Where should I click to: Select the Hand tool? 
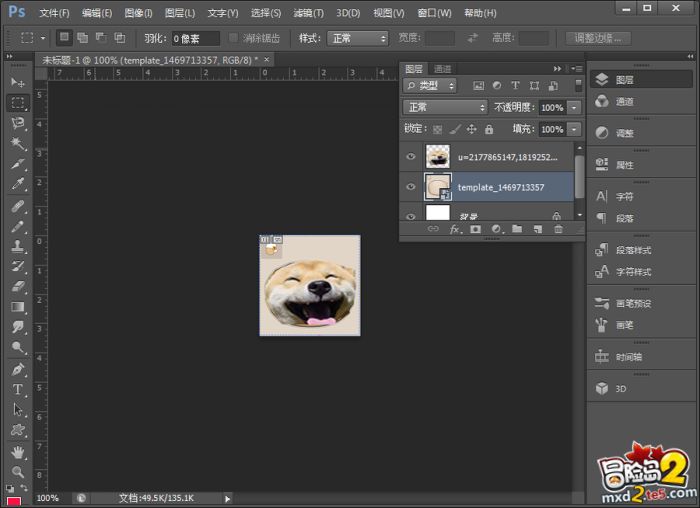click(18, 453)
